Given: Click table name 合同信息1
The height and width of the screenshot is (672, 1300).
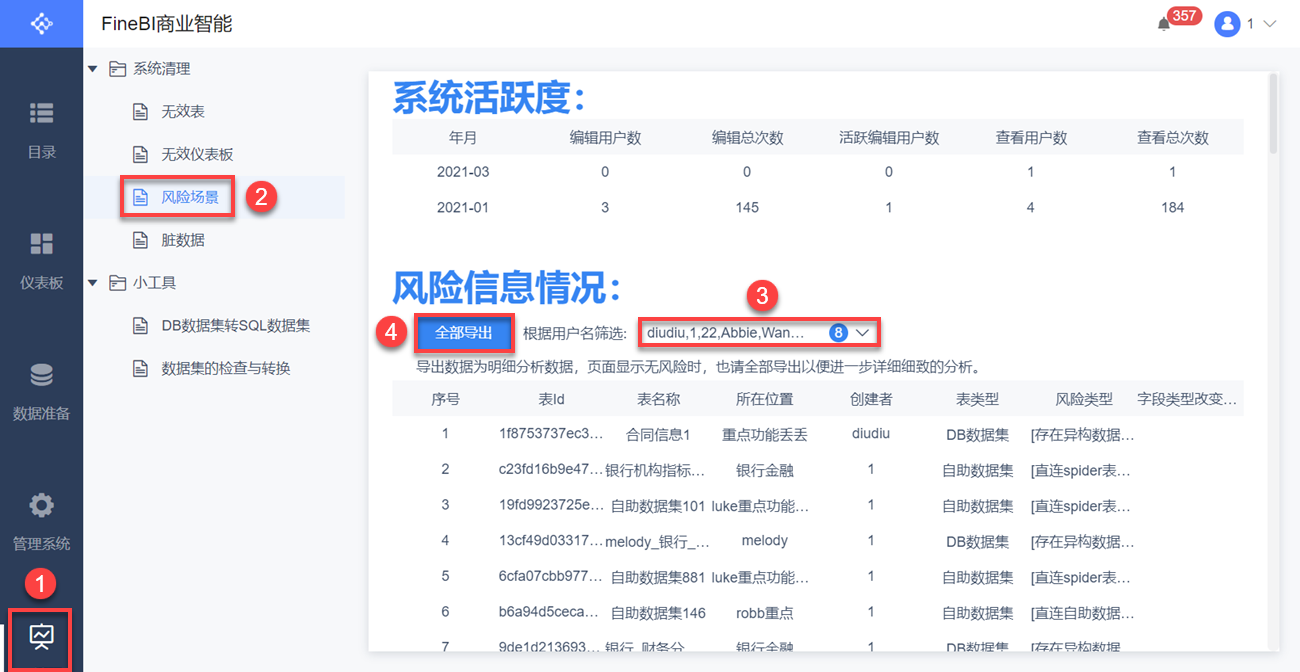Looking at the screenshot, I should click(x=658, y=435).
